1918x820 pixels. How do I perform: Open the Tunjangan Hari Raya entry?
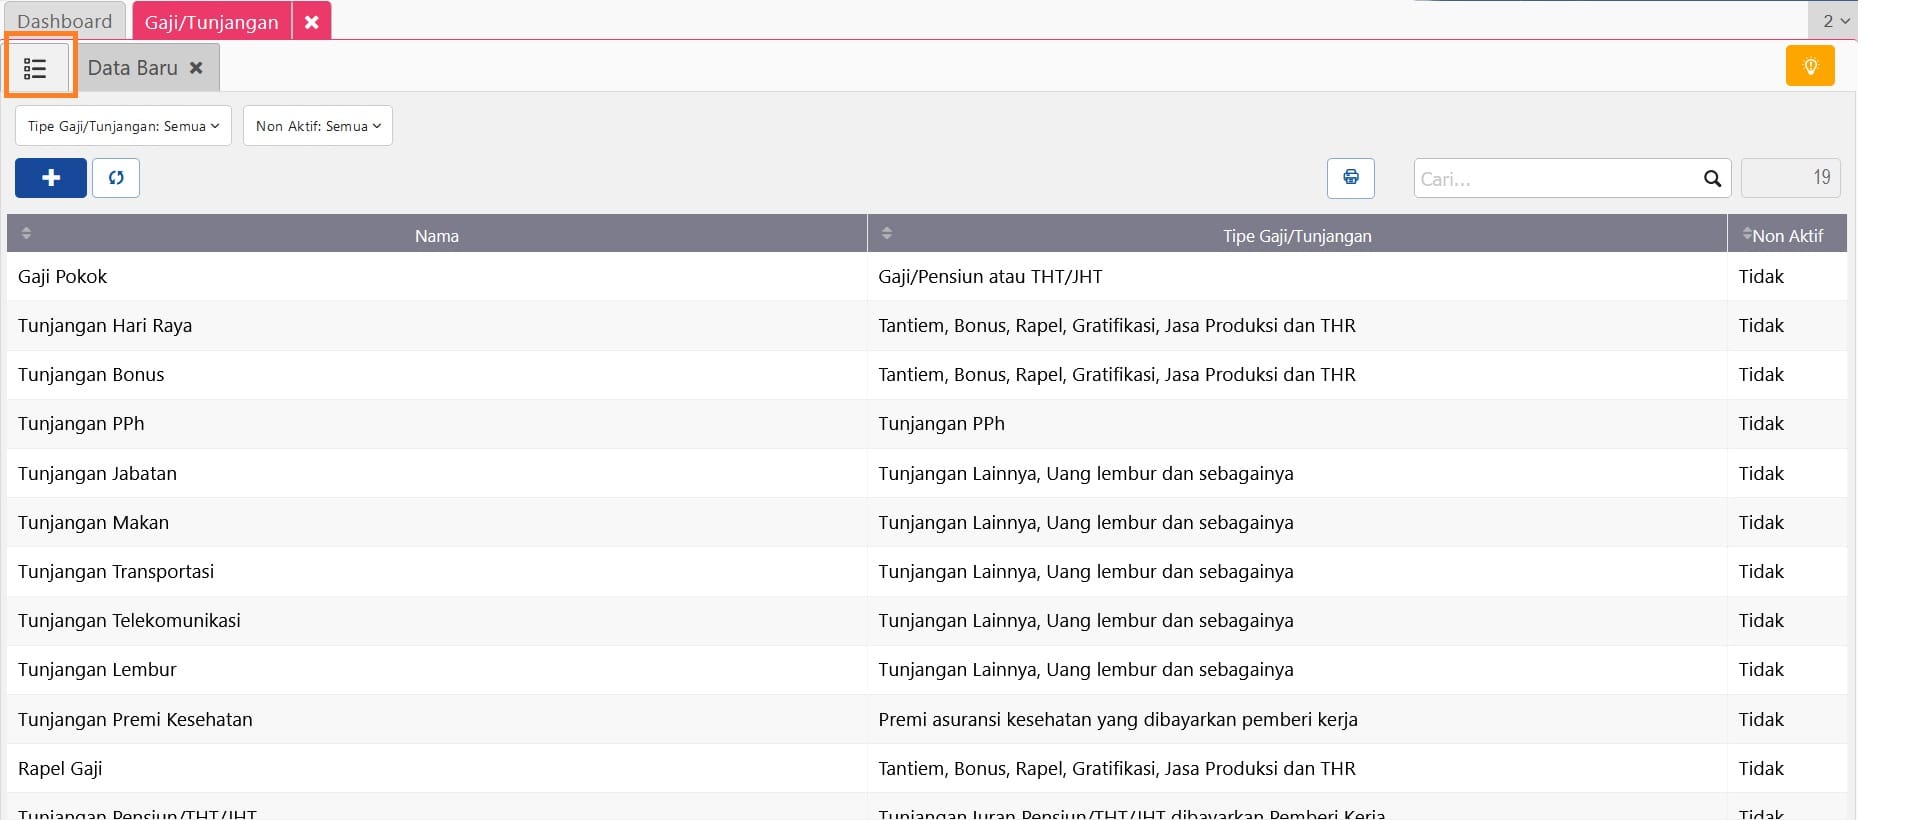tap(105, 326)
